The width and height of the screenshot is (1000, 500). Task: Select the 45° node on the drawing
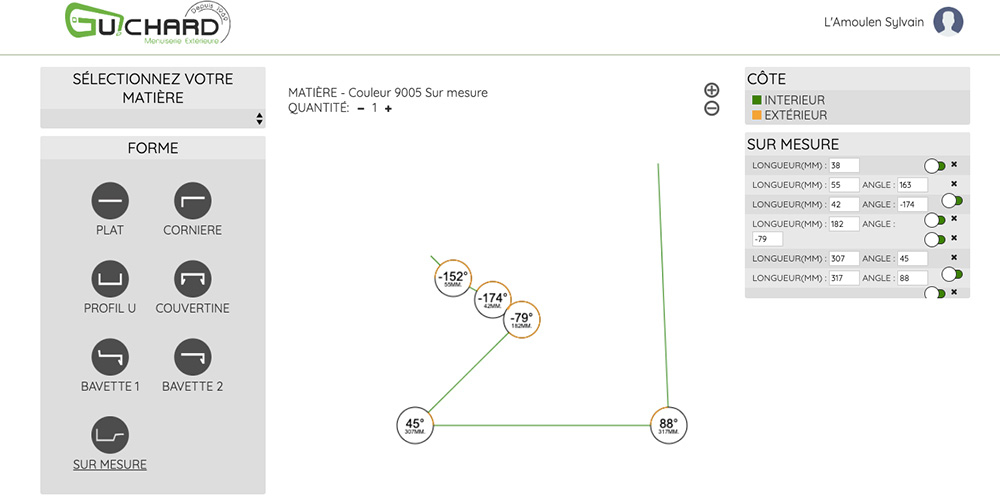coord(414,425)
